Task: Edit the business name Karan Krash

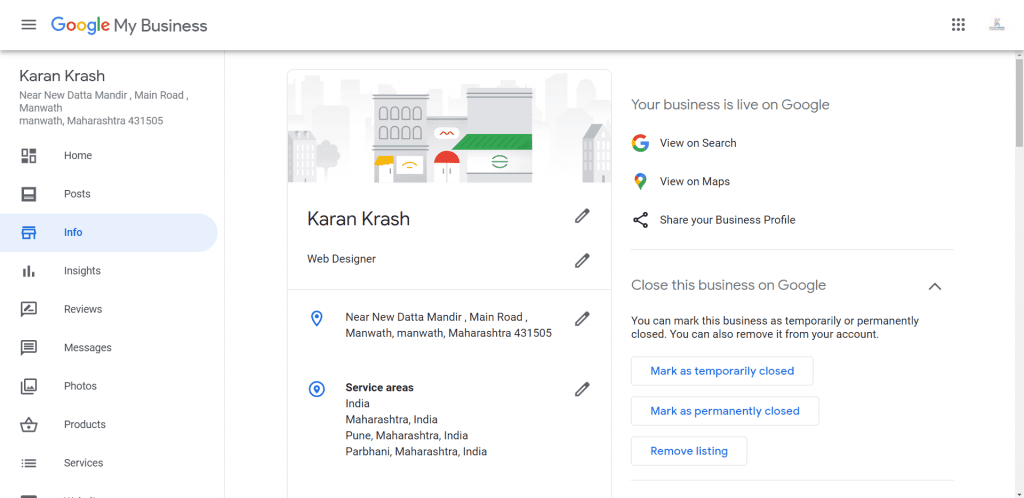Action: [582, 216]
